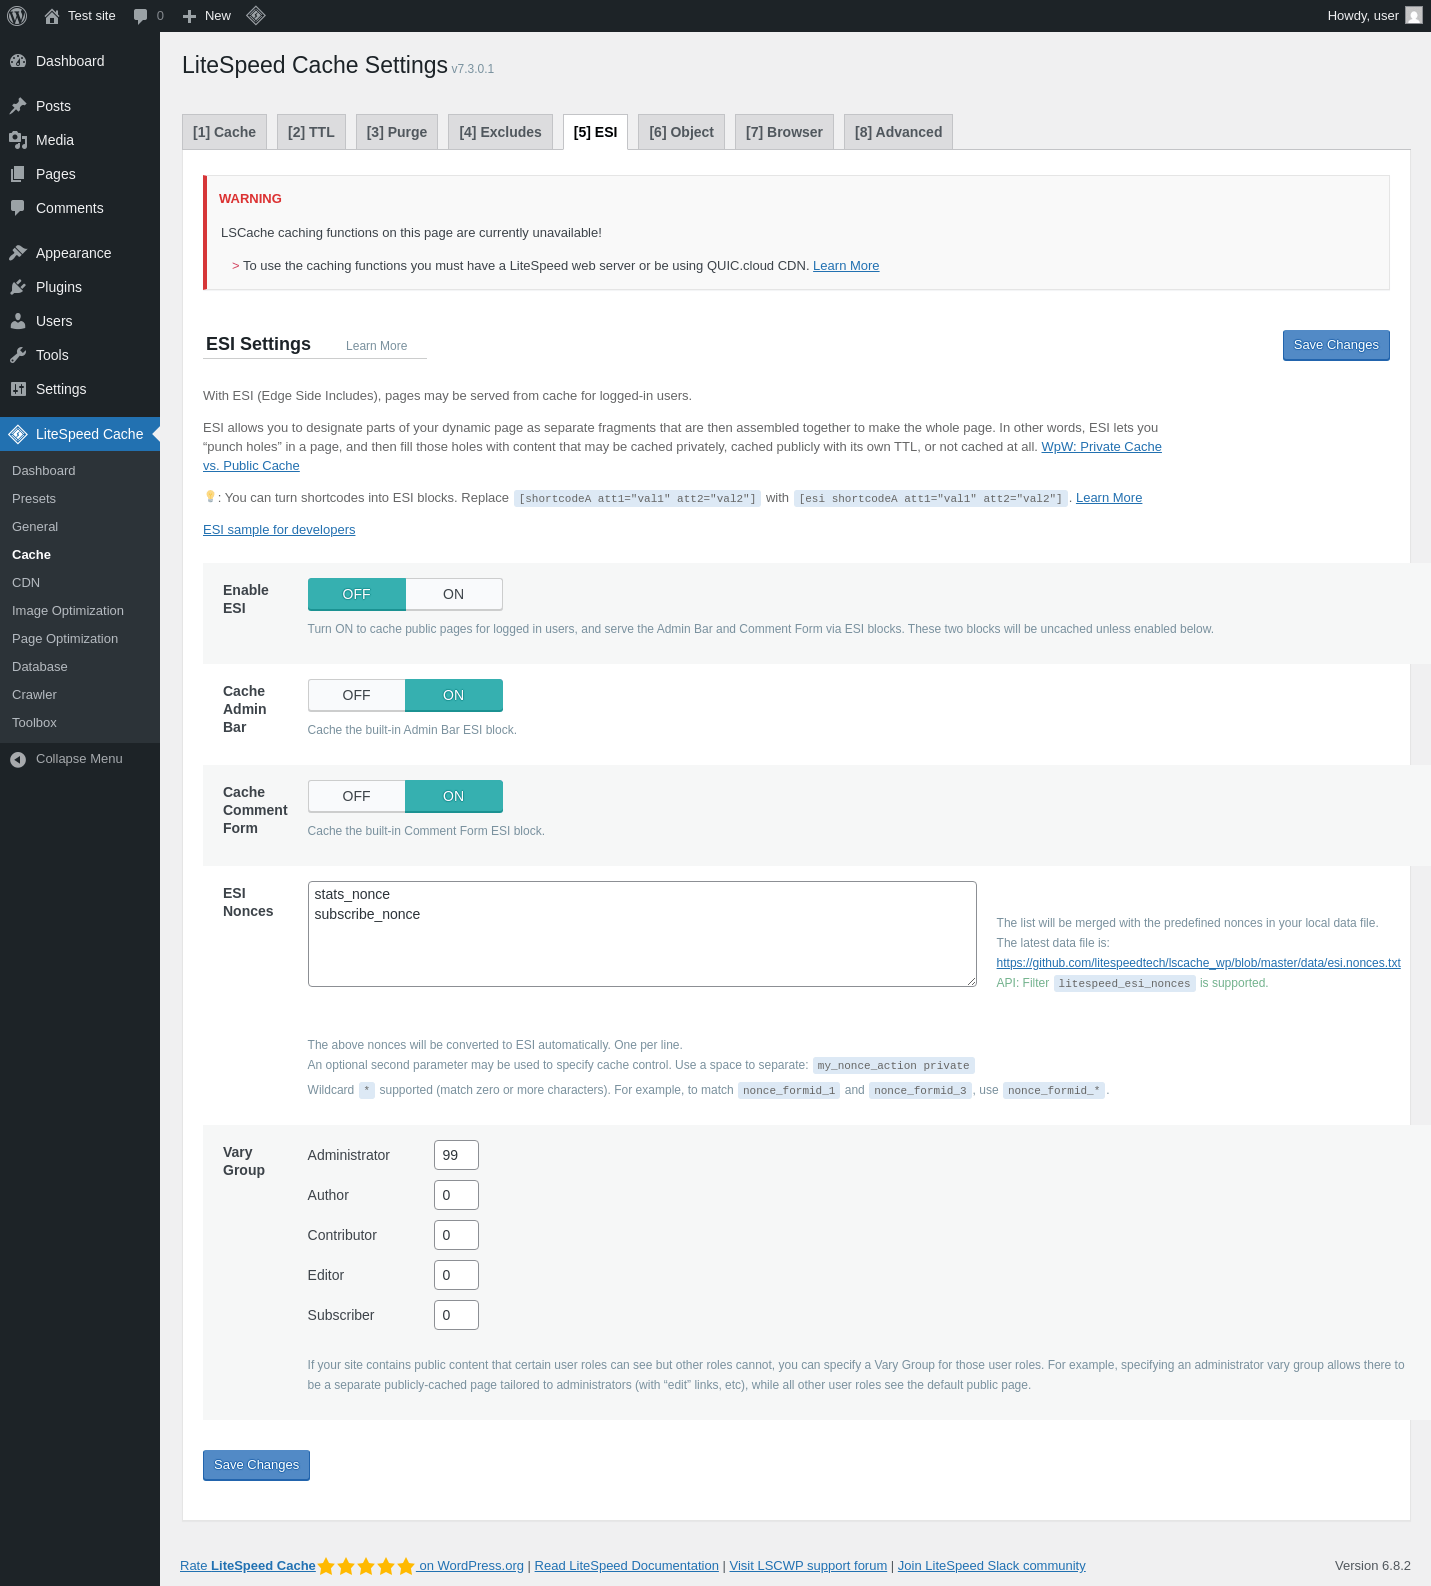Open Visit LSCWP support forum link

(x=808, y=1566)
